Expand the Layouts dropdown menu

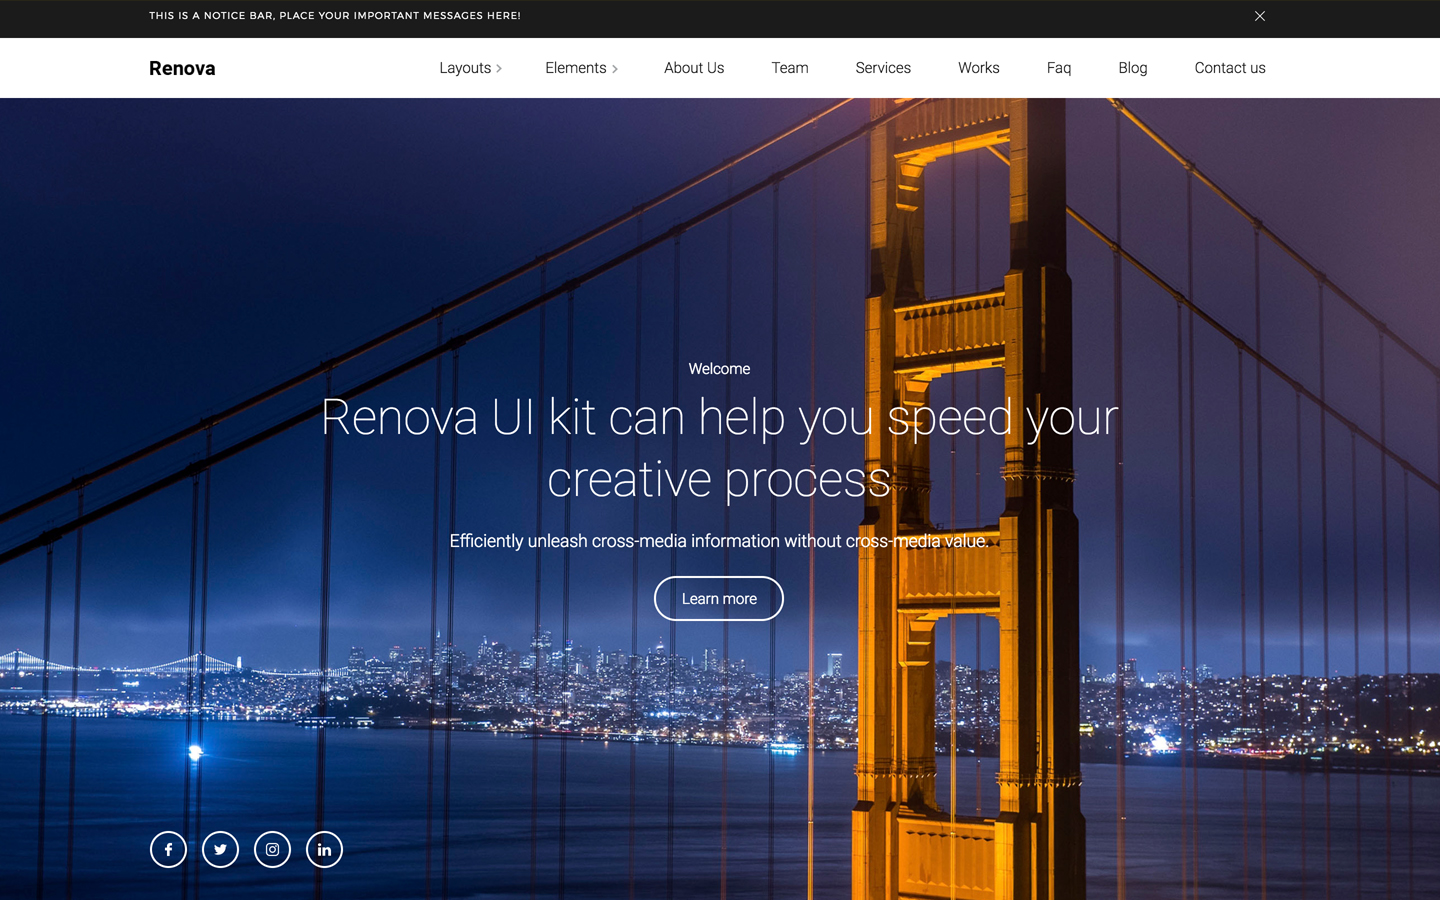point(465,67)
